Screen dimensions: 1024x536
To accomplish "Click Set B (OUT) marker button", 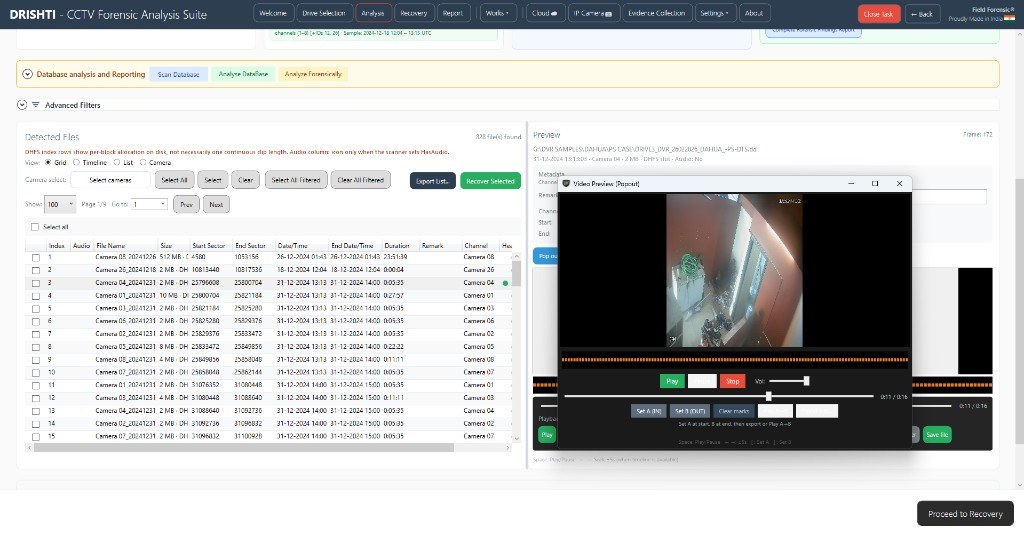I will tap(690, 411).
